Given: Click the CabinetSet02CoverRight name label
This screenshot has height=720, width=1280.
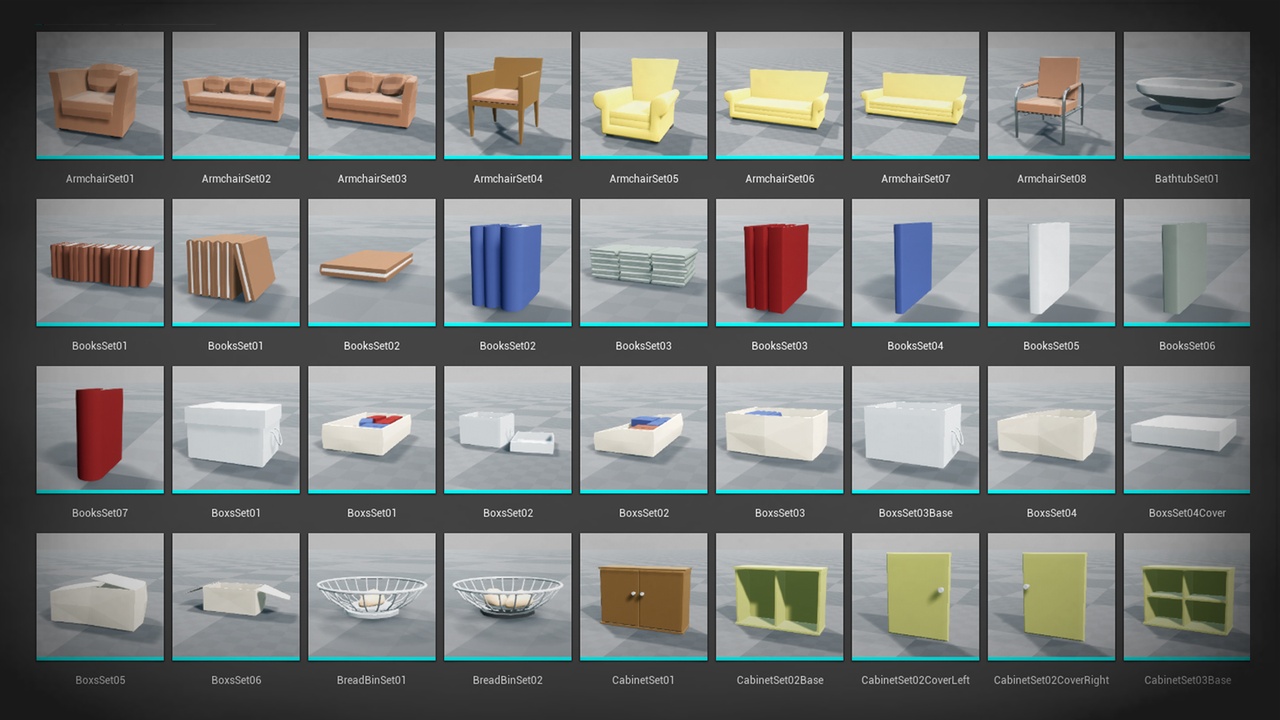Looking at the screenshot, I should [x=1052, y=680].
